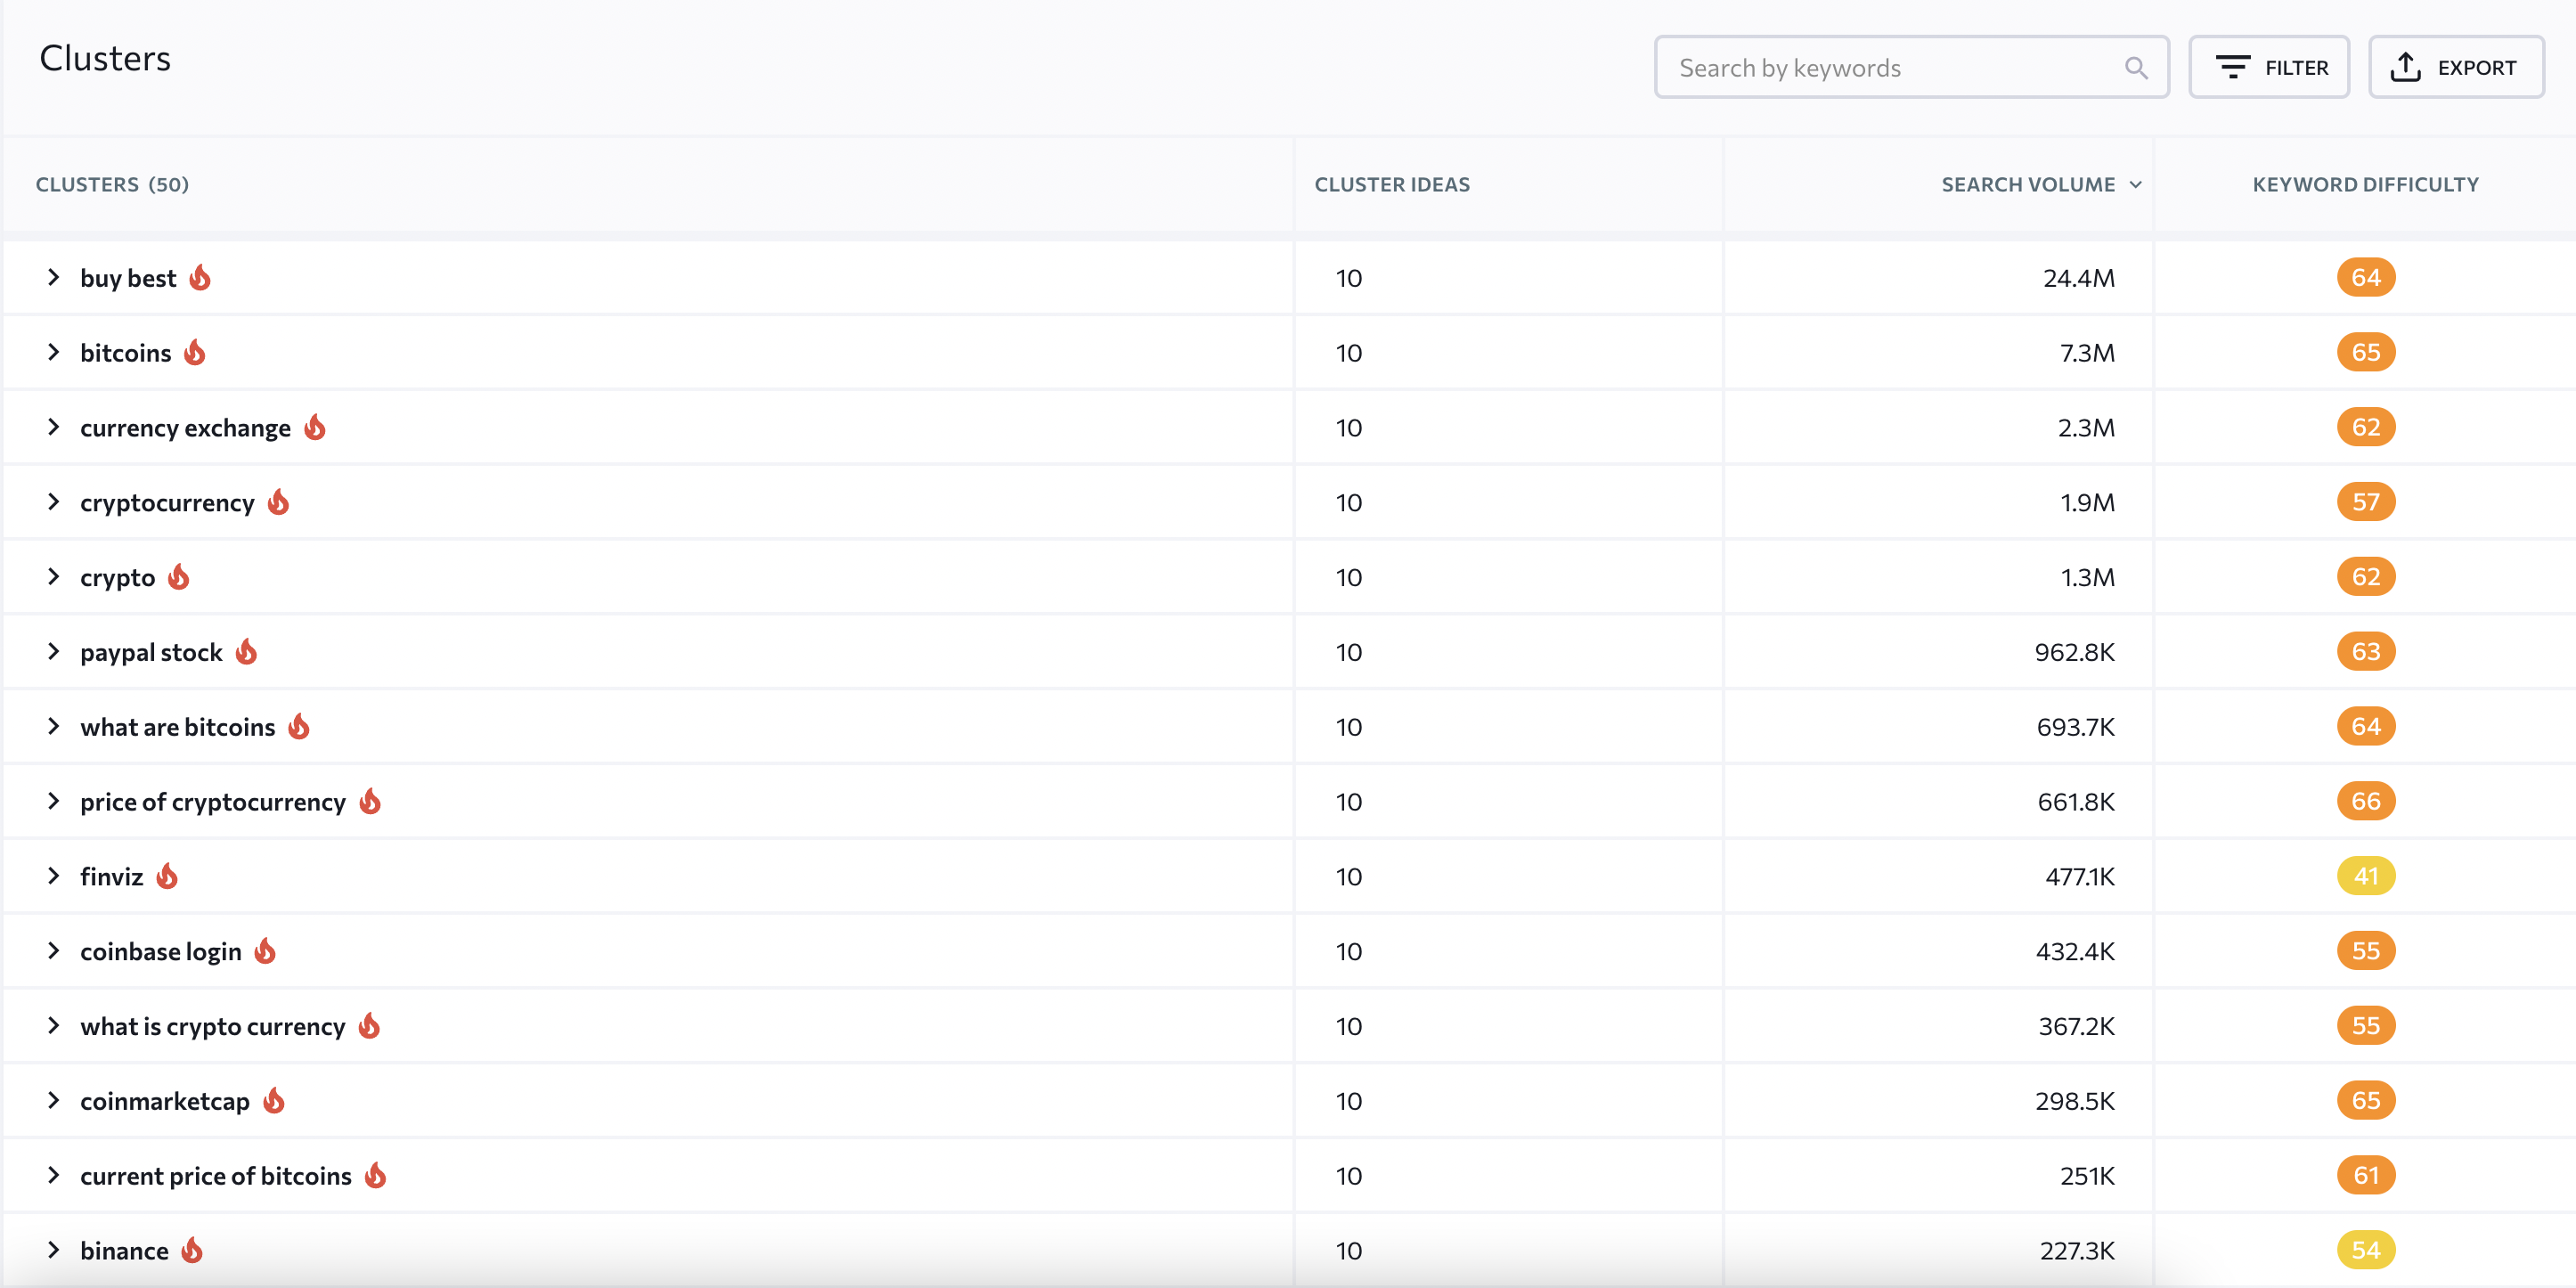Select the 24.4M search volume value
This screenshot has height=1288, width=2576.
(2079, 278)
